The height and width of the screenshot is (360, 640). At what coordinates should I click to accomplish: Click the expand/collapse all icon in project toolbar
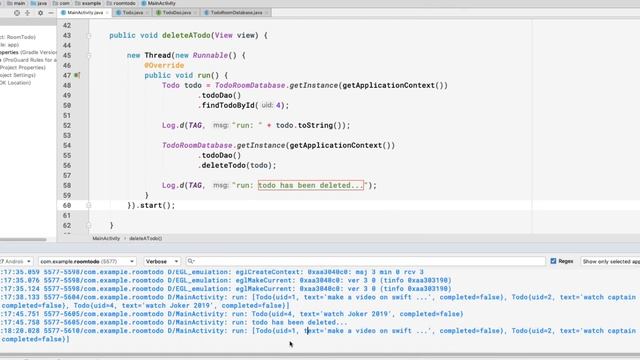(27, 13)
